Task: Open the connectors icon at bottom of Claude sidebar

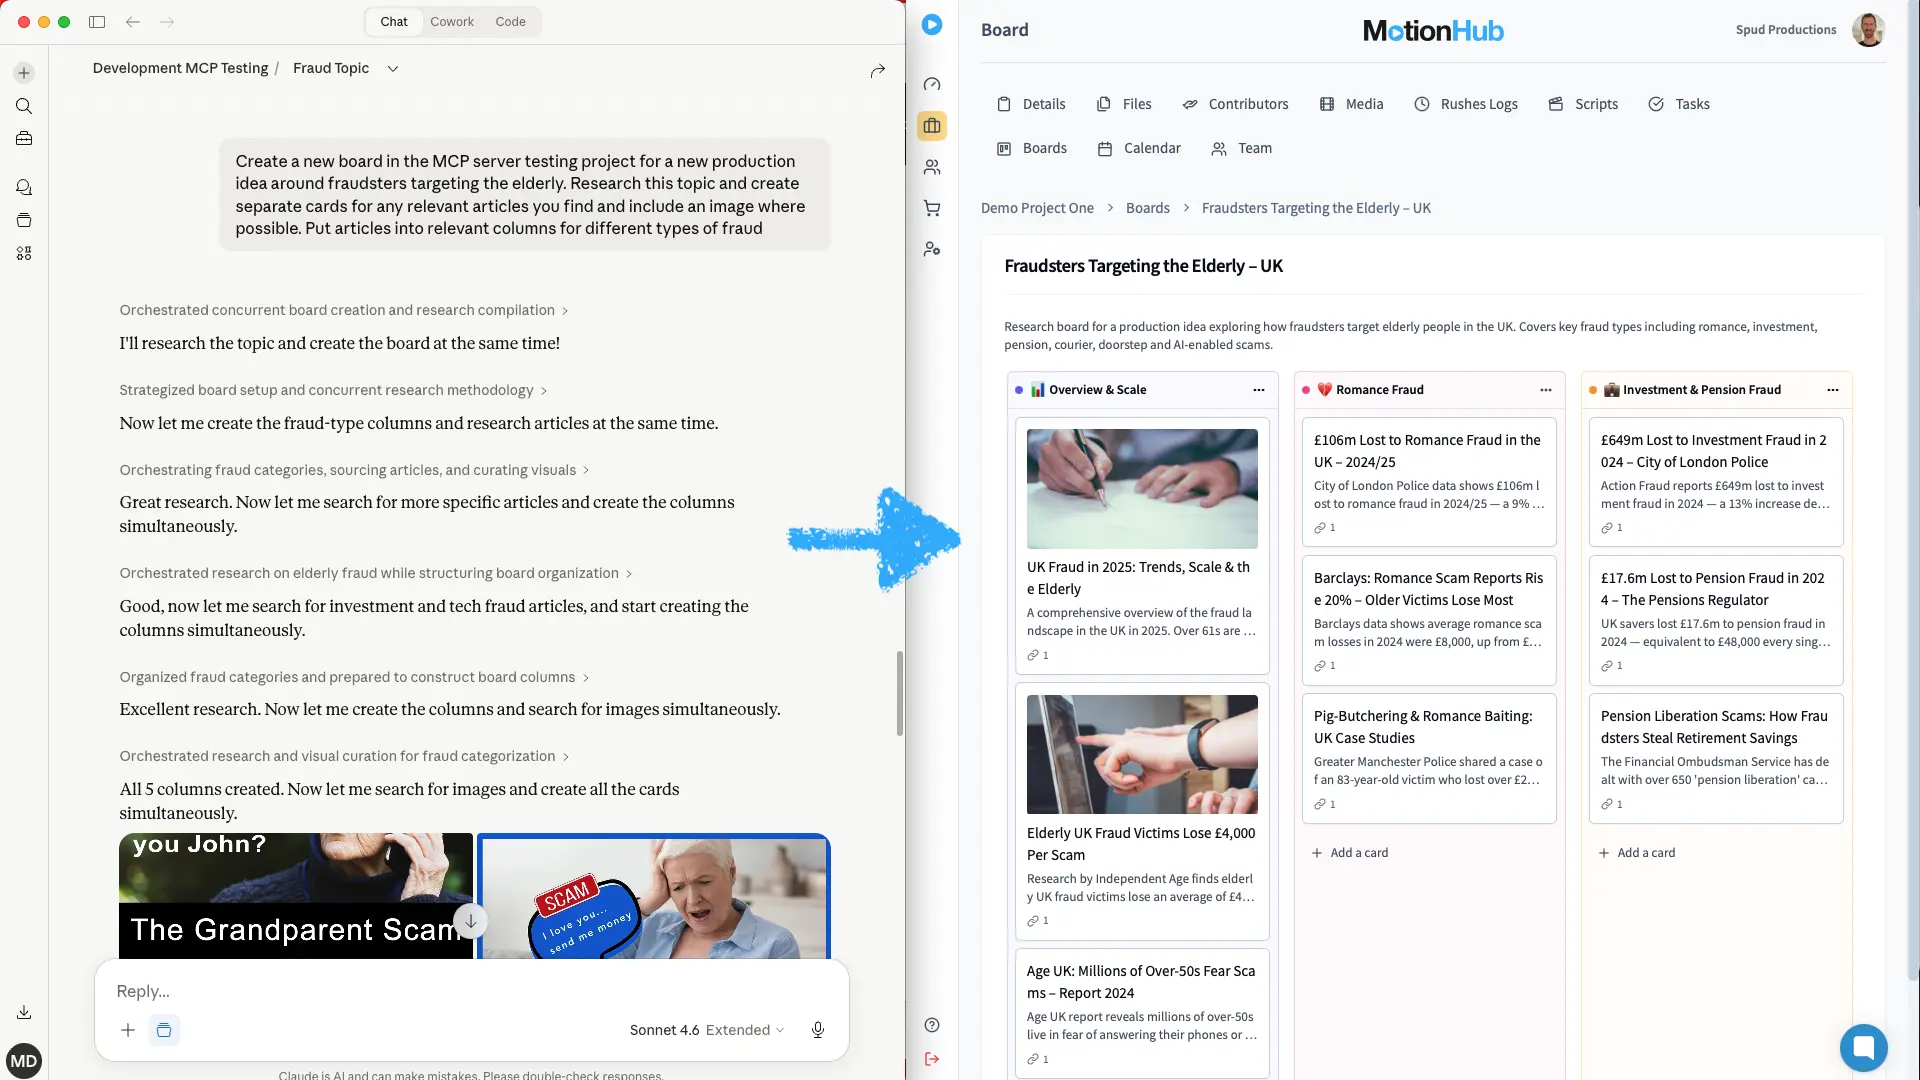Action: click(24, 253)
